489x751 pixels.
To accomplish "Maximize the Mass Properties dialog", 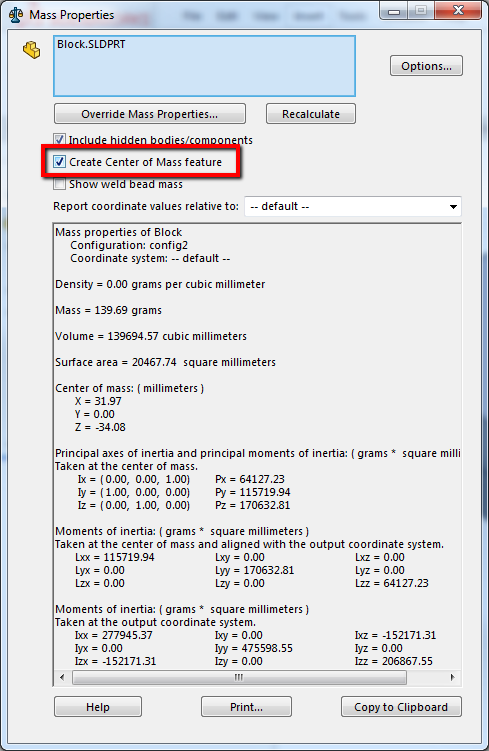I will click(421, 11).
